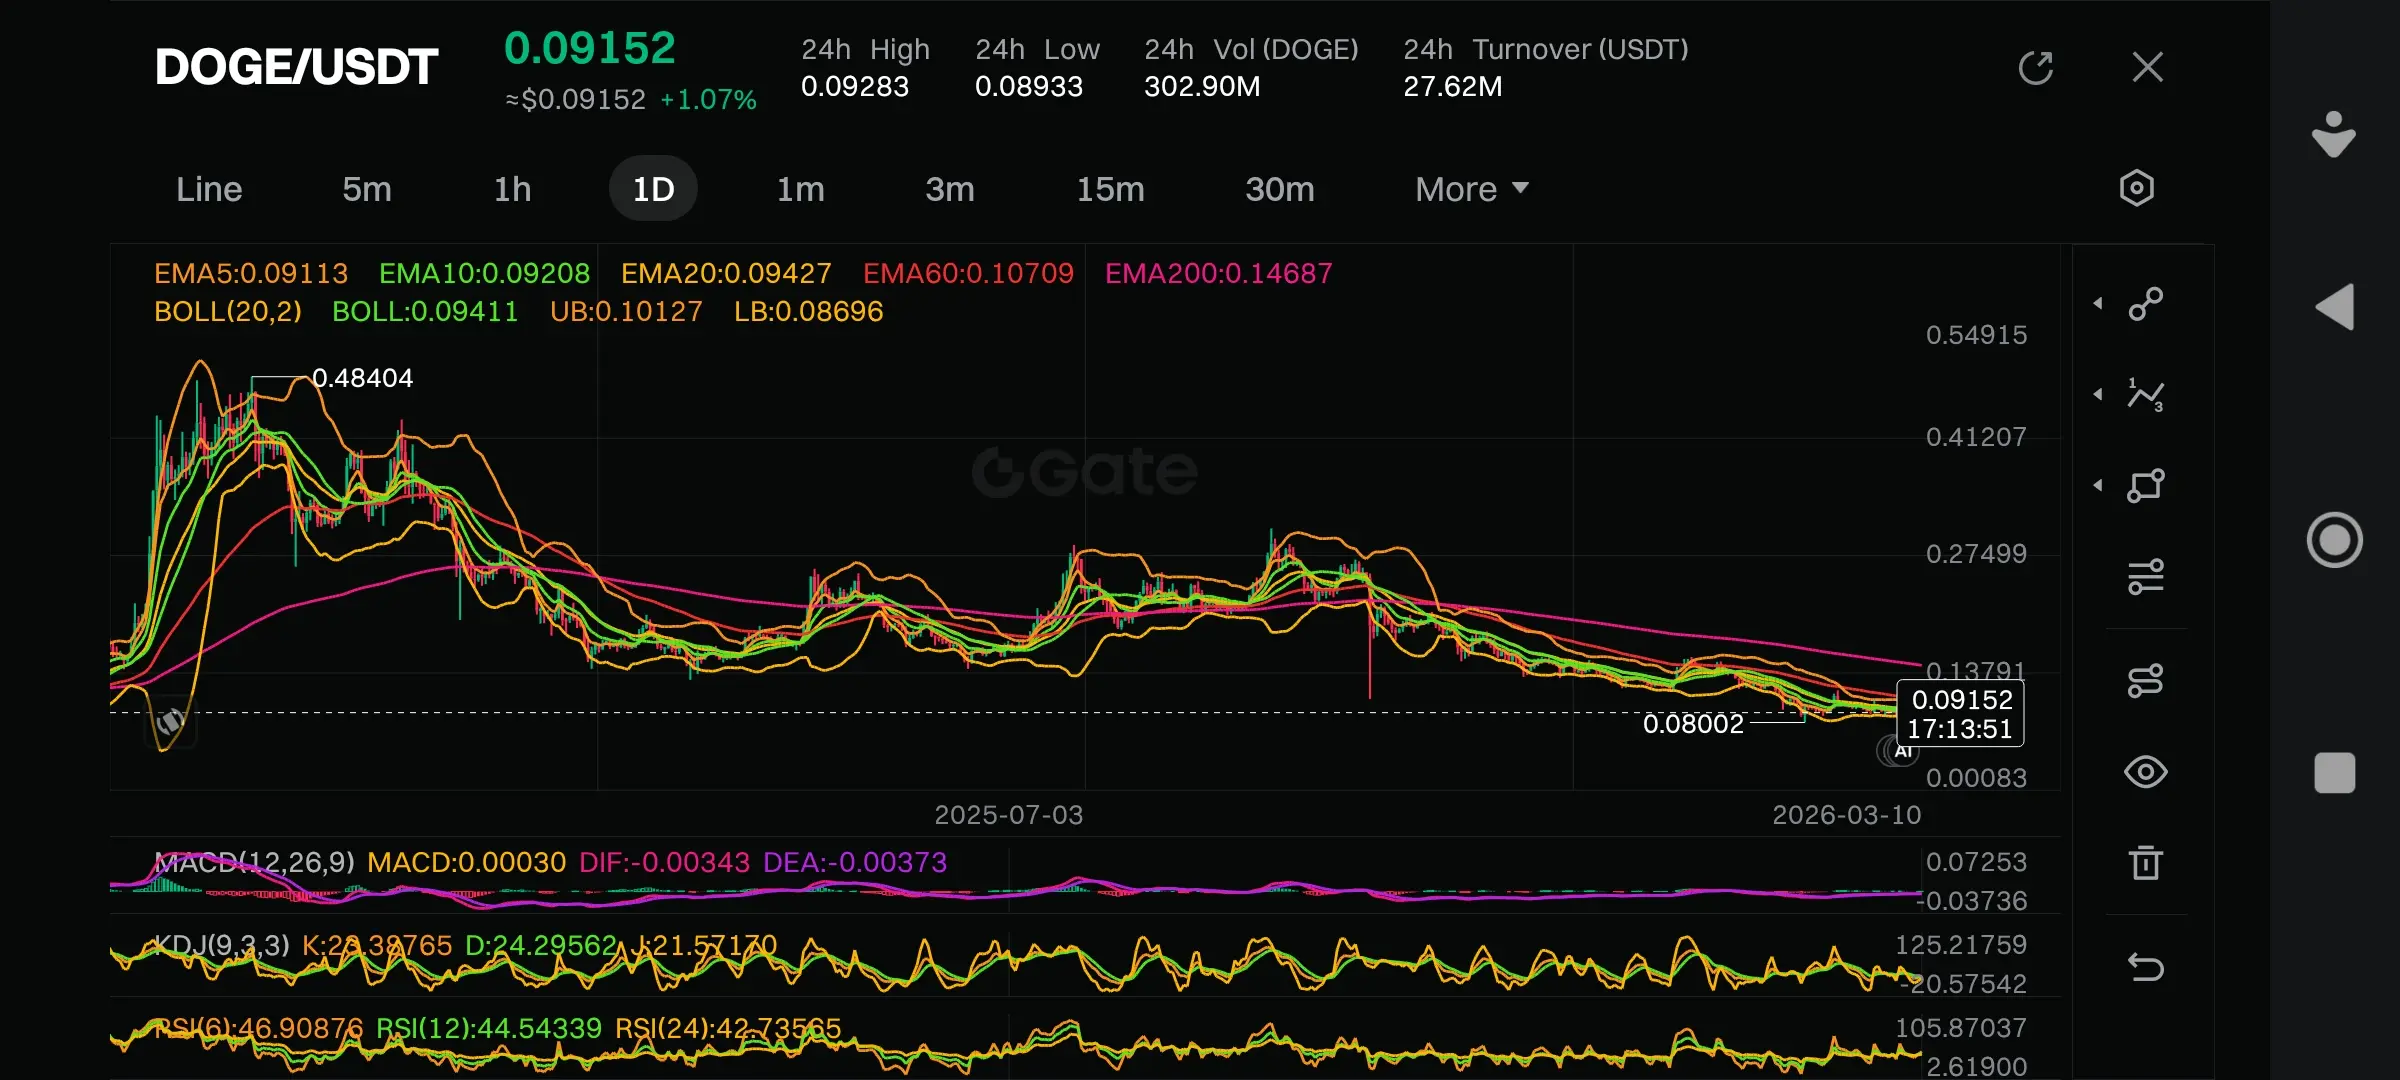This screenshot has width=2400, height=1080.
Task: Select the rectangle shape drawing tool
Action: [2146, 486]
